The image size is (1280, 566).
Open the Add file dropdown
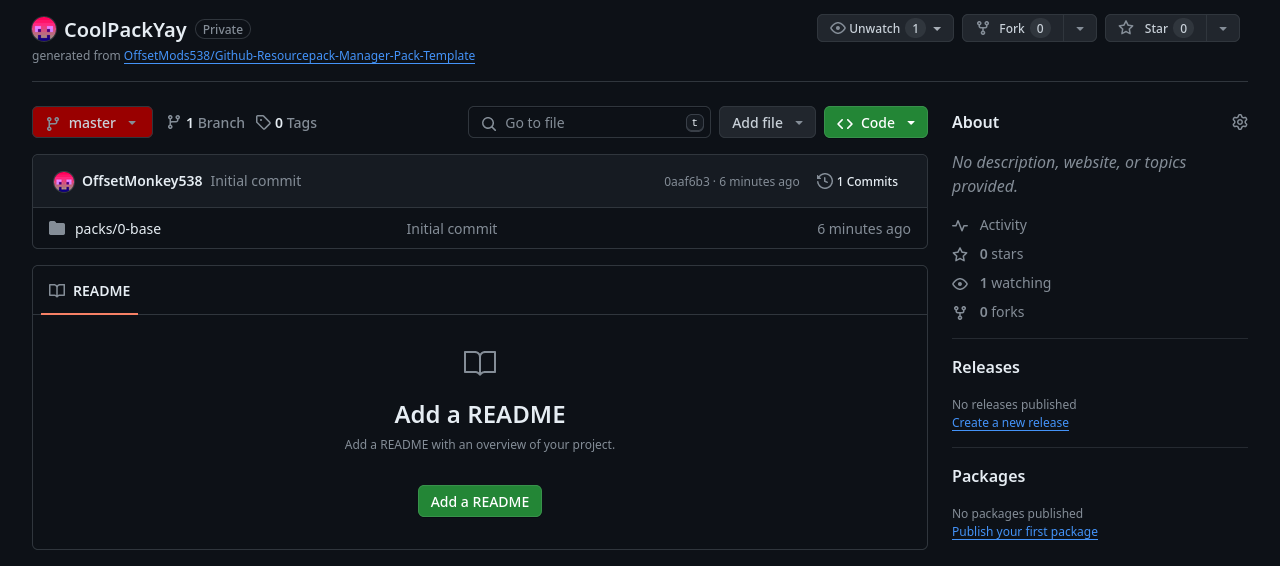(x=767, y=122)
